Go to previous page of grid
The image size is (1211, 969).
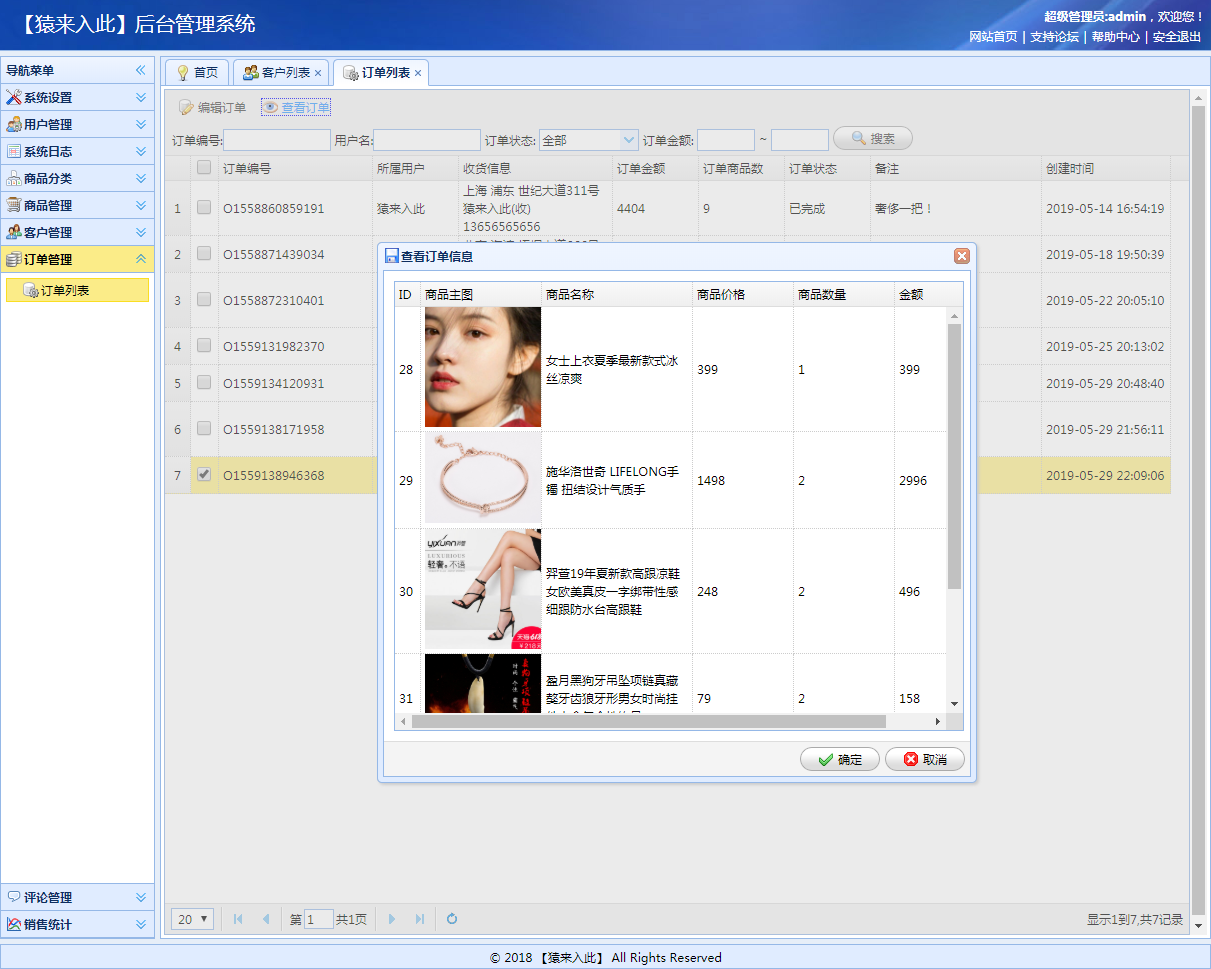(x=265, y=919)
